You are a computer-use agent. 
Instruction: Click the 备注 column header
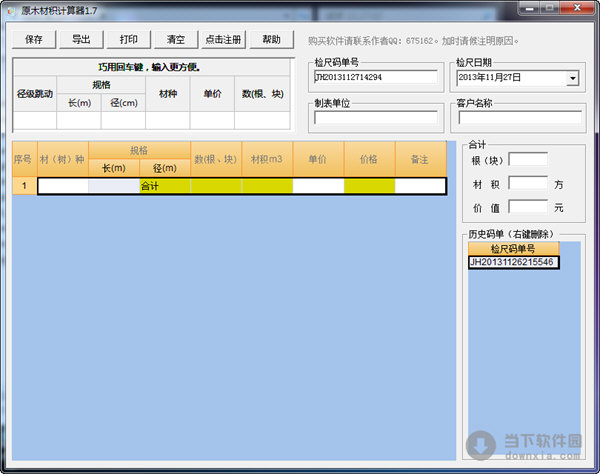(x=420, y=159)
